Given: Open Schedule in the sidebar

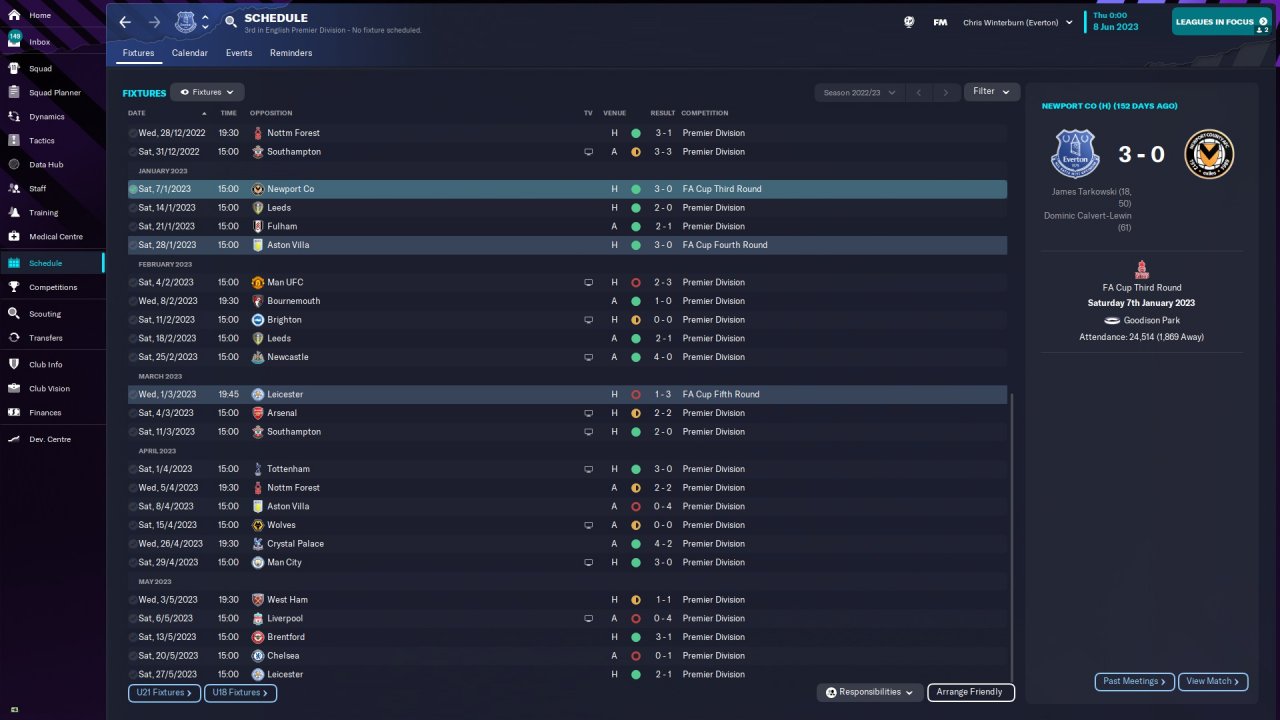Looking at the screenshot, I should [x=52, y=263].
